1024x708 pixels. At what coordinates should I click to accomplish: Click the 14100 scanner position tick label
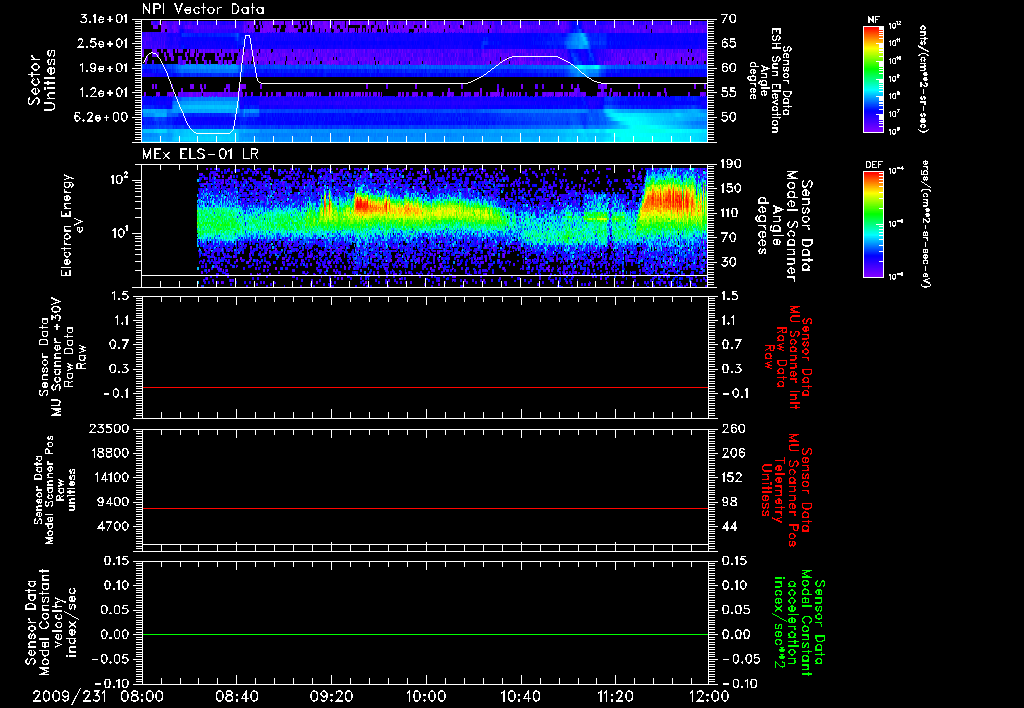point(108,477)
